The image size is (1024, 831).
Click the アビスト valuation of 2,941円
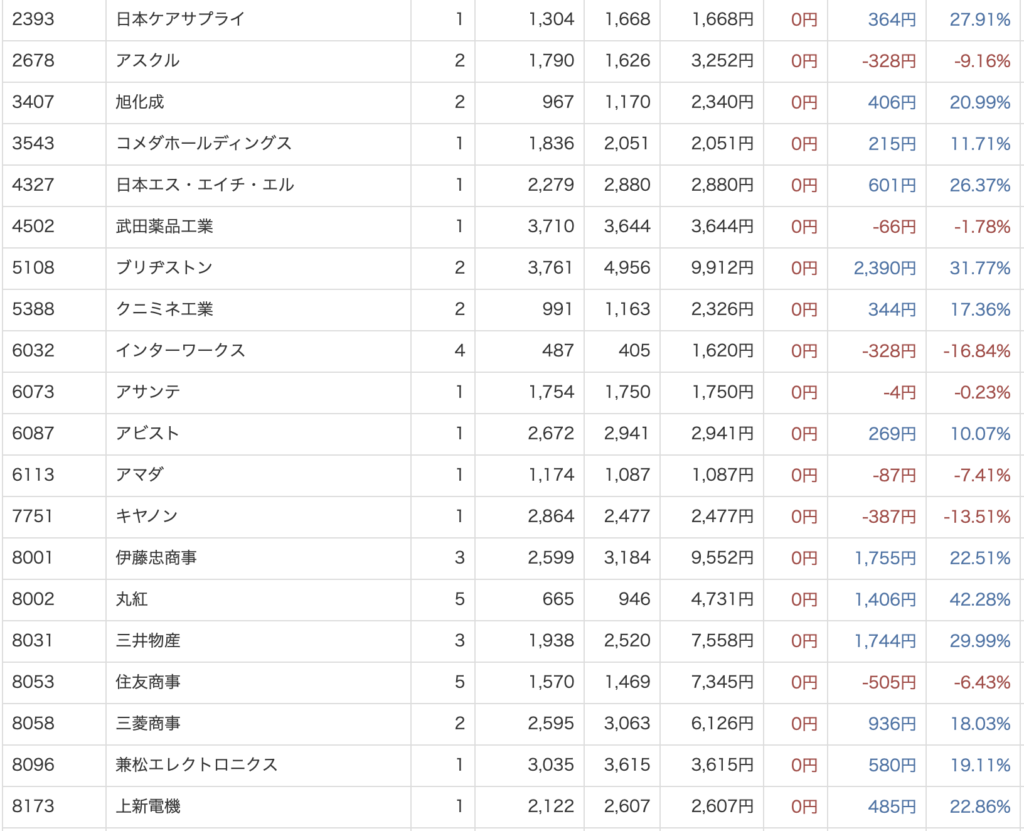point(722,433)
